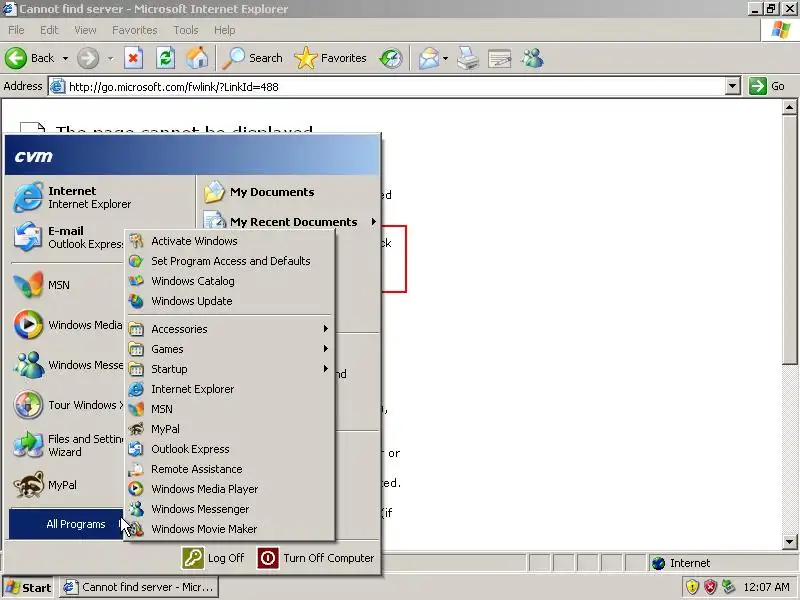Viewport: 800px width, 600px height.
Task: Stop loading with the red X icon
Action: point(133,58)
